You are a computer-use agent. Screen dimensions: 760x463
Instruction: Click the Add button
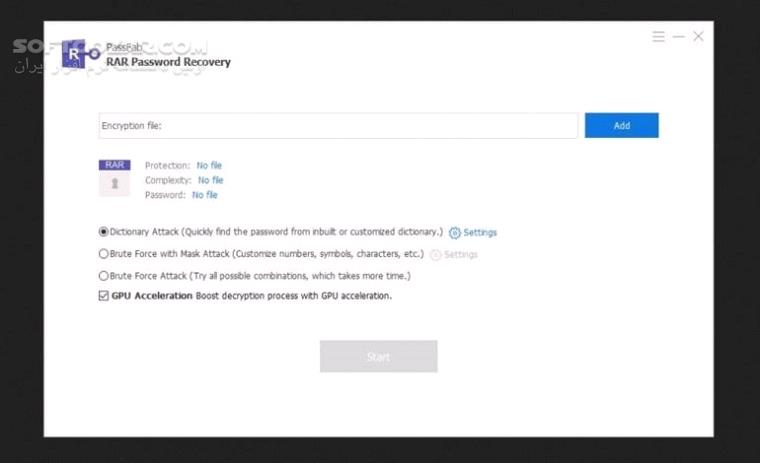[621, 126]
